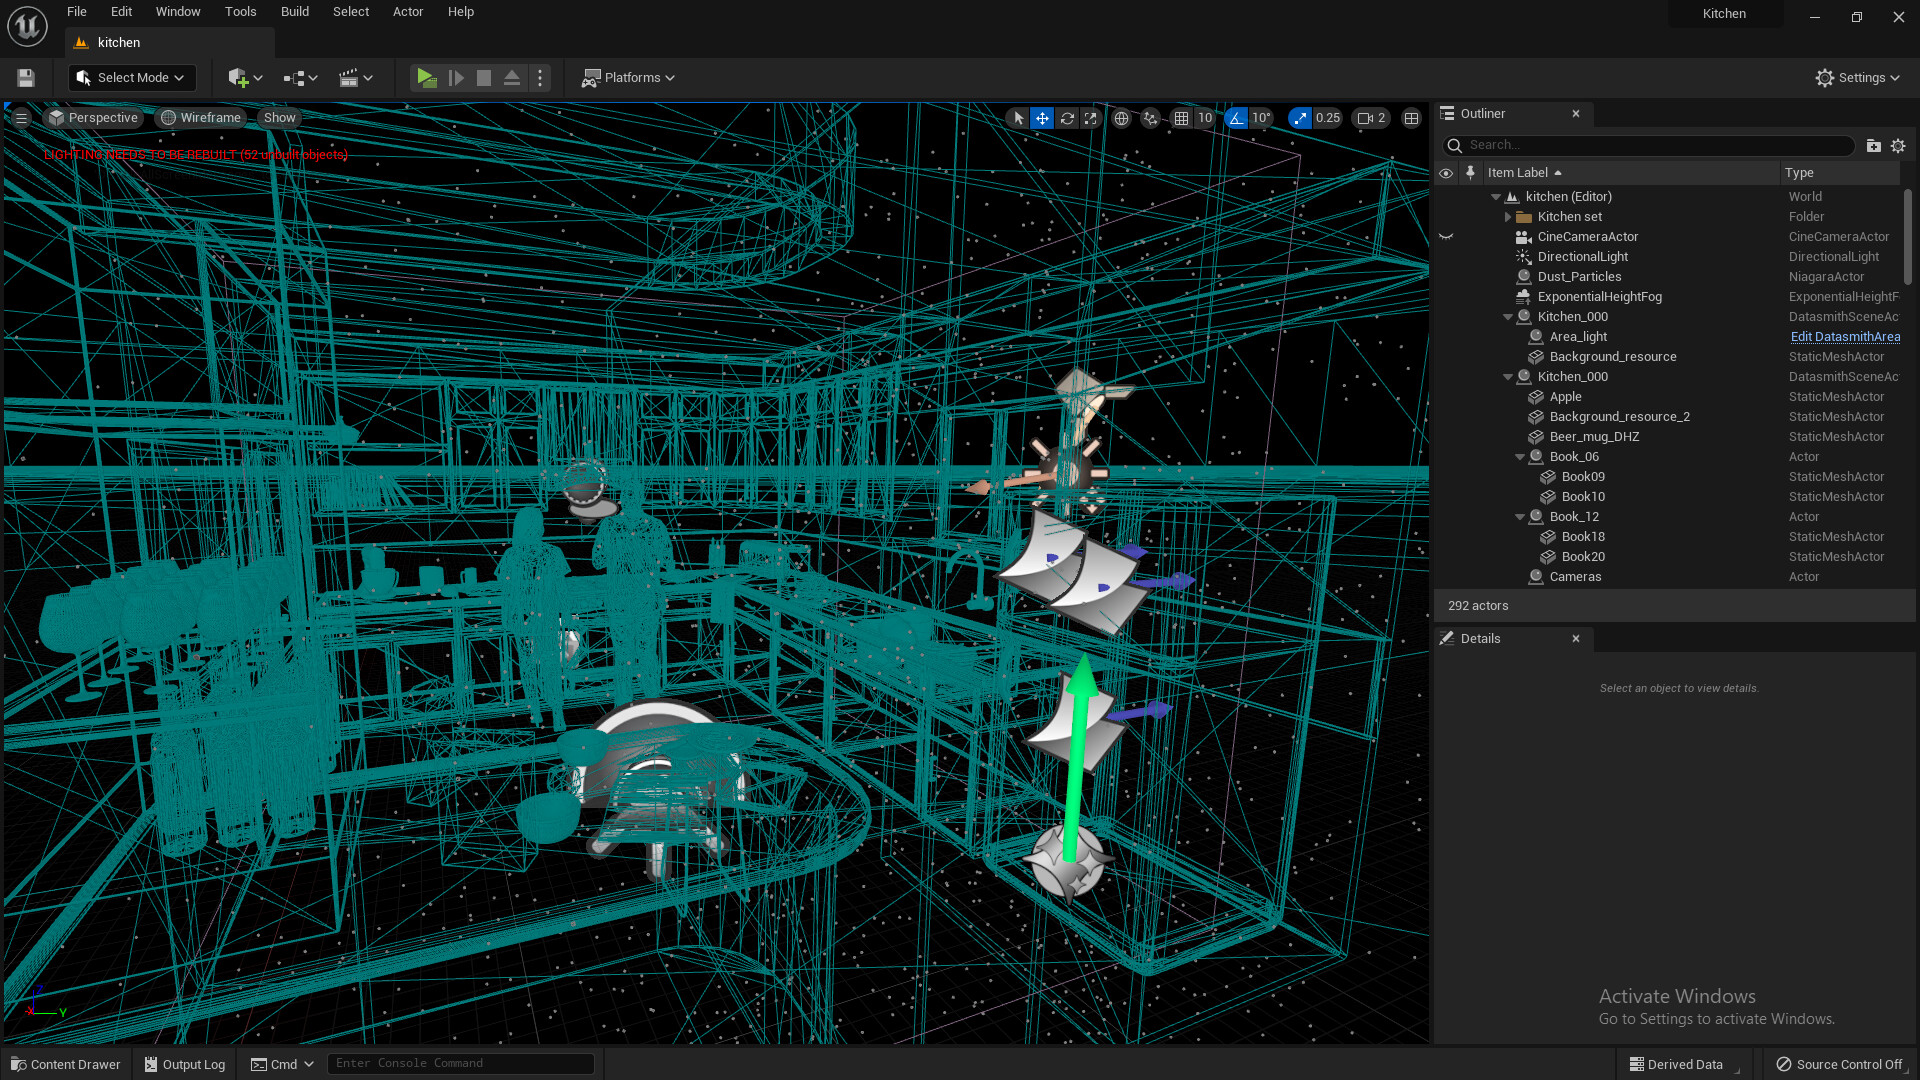Click the Play in editor button
The width and height of the screenshot is (1920, 1080).
[x=427, y=78]
